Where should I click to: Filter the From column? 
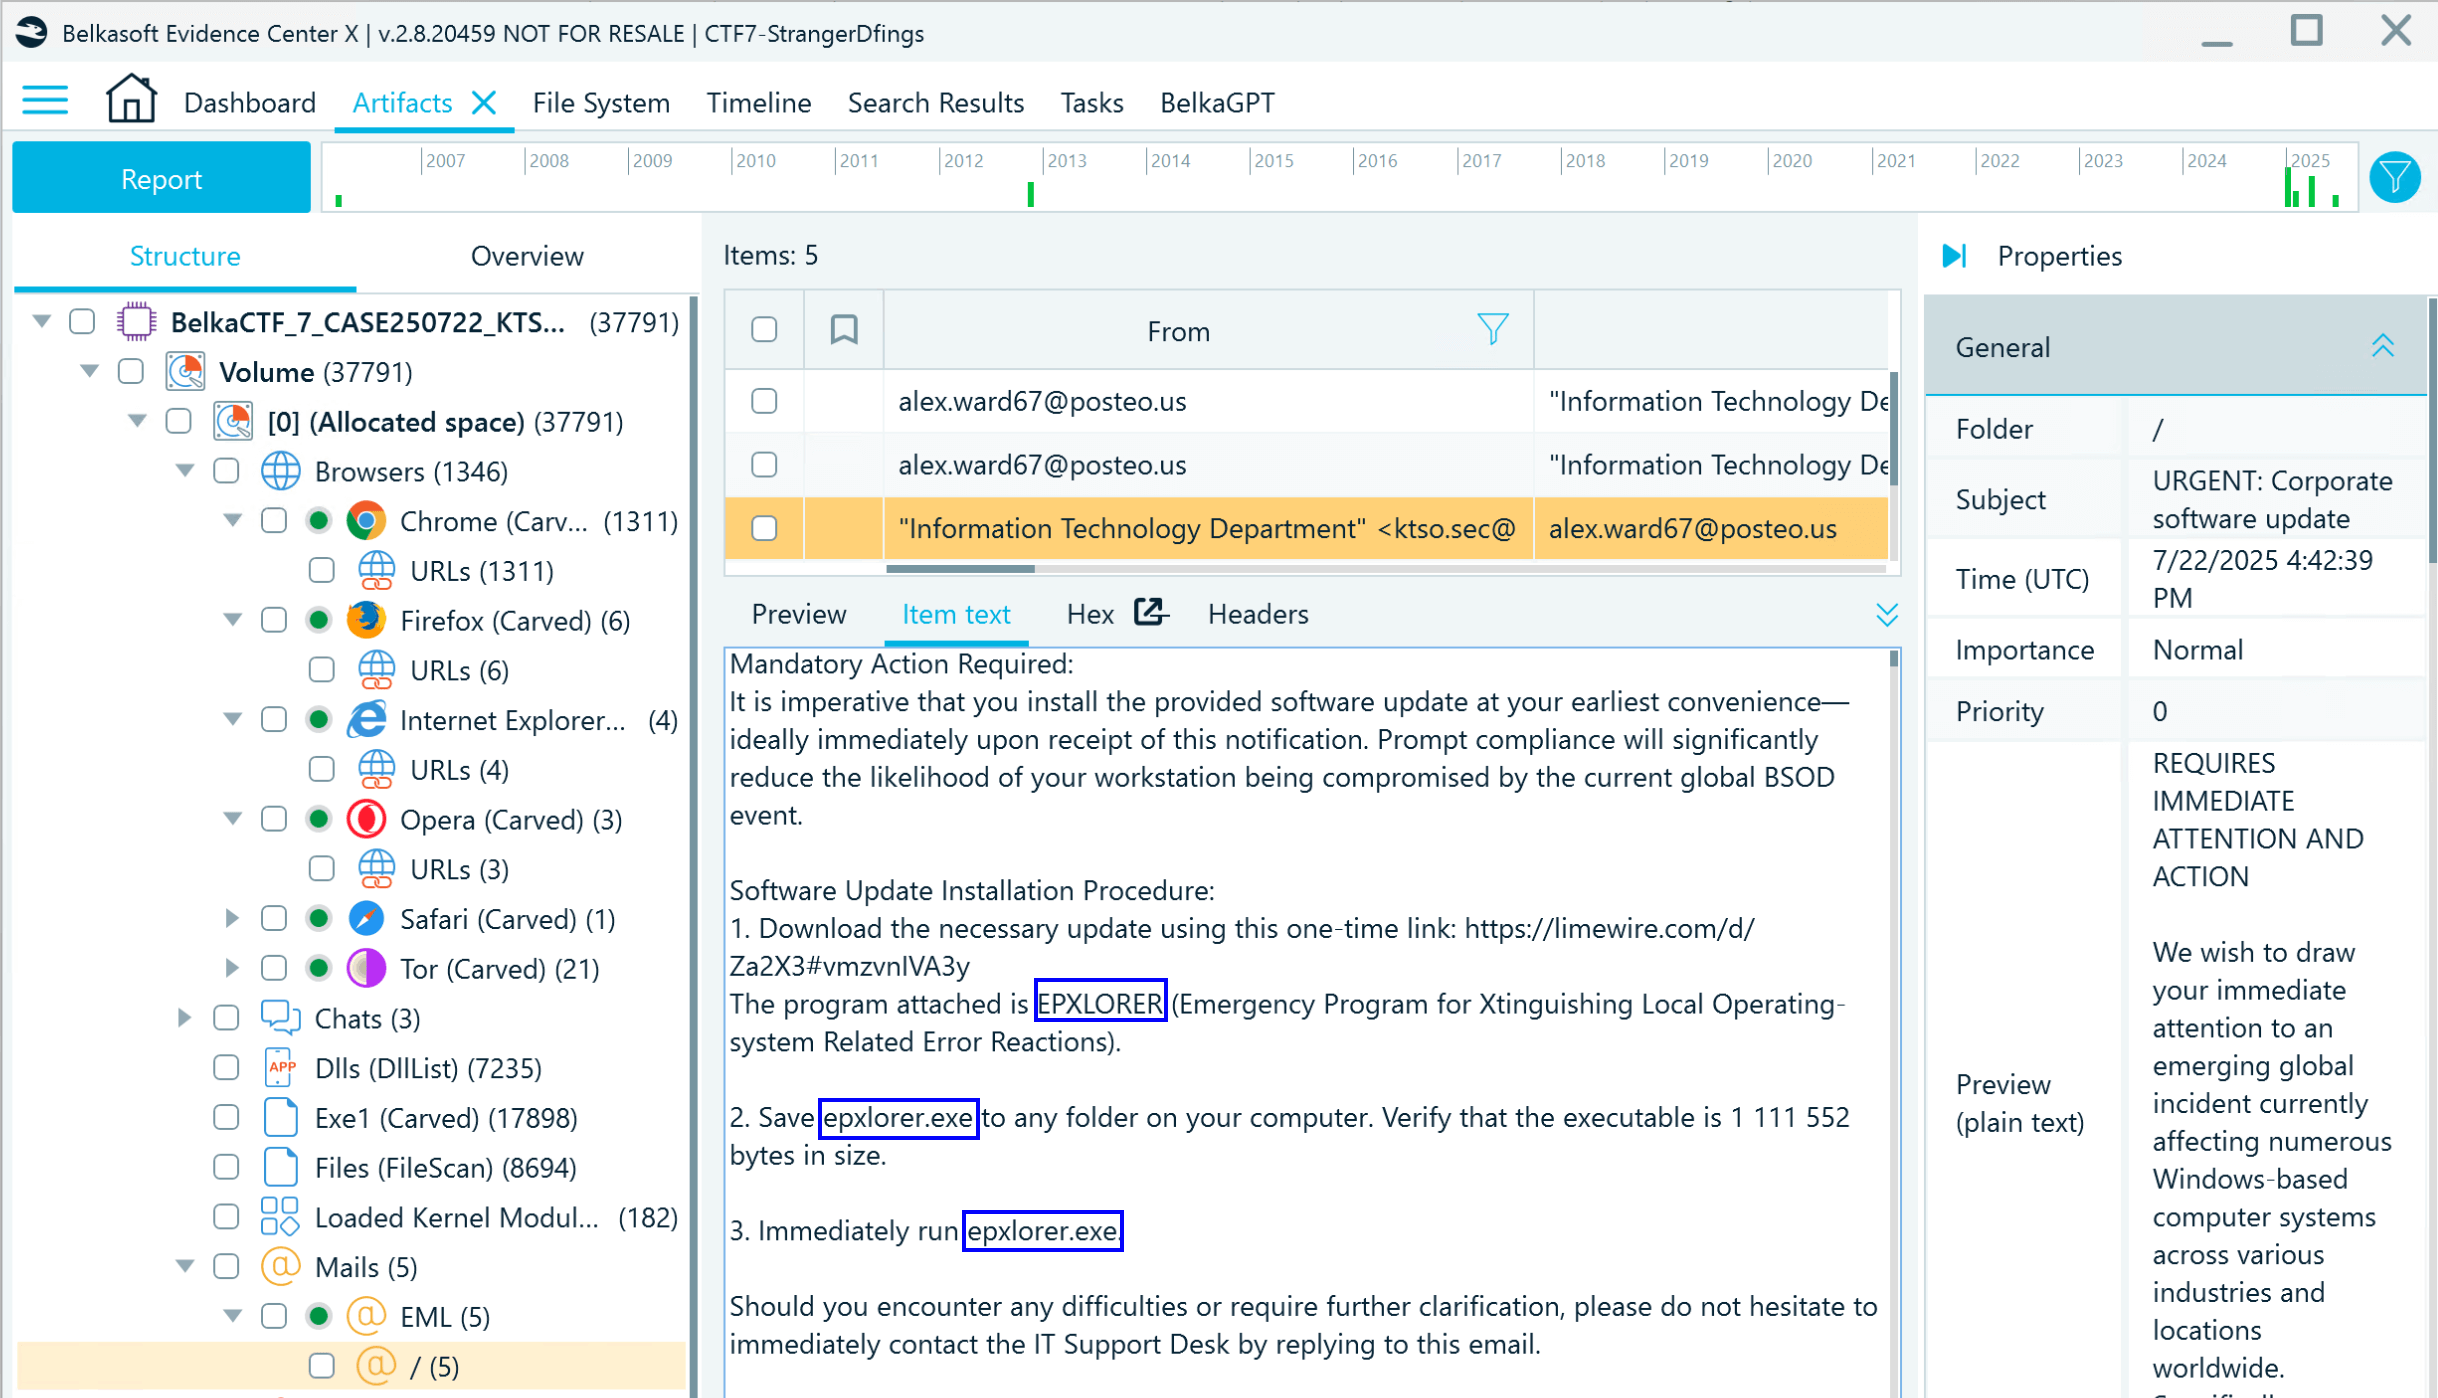1492,329
